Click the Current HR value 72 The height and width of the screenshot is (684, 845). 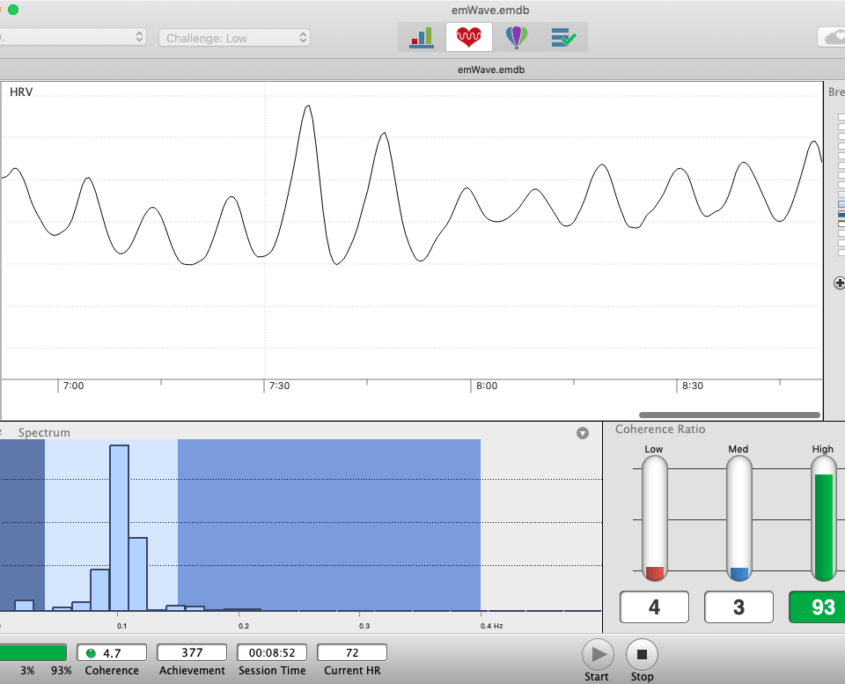click(x=352, y=653)
